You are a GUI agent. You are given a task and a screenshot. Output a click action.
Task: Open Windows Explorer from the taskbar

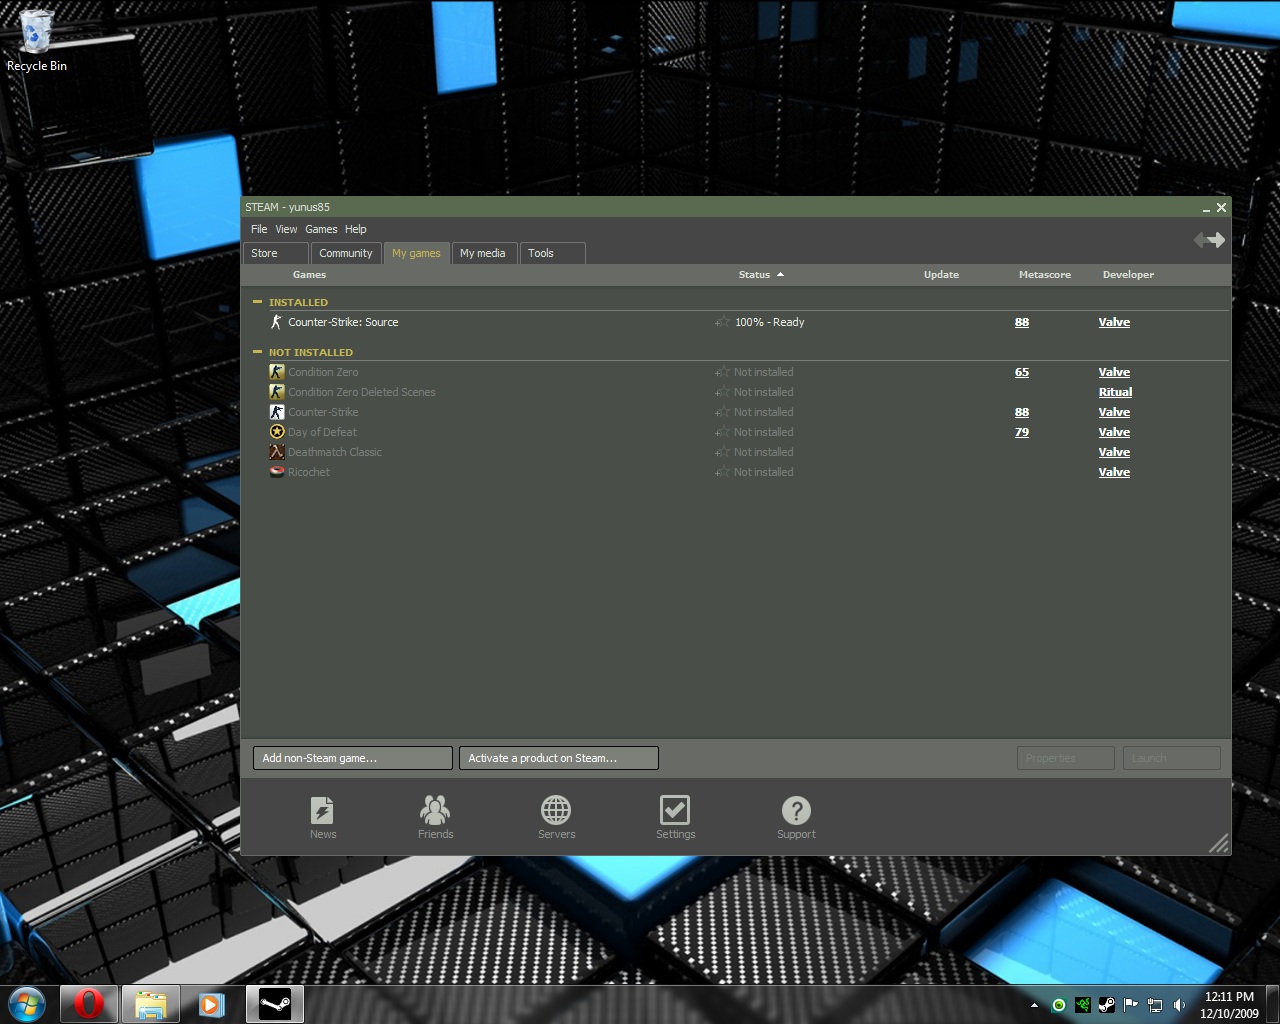coord(150,1003)
